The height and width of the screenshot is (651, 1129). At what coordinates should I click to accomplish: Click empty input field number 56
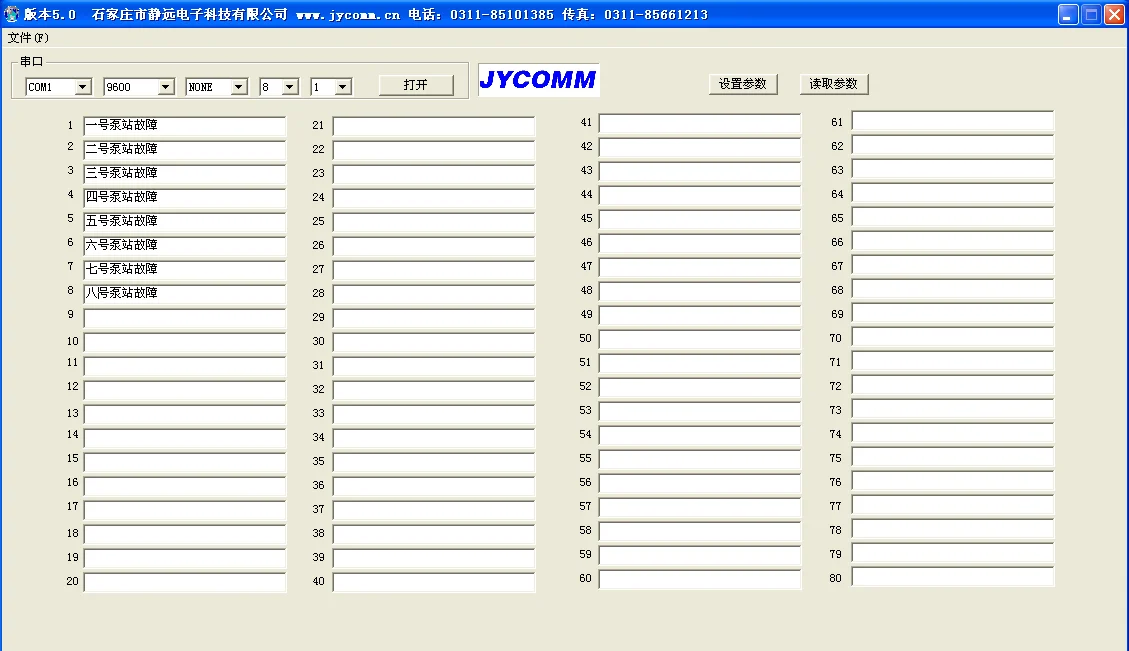(x=700, y=483)
